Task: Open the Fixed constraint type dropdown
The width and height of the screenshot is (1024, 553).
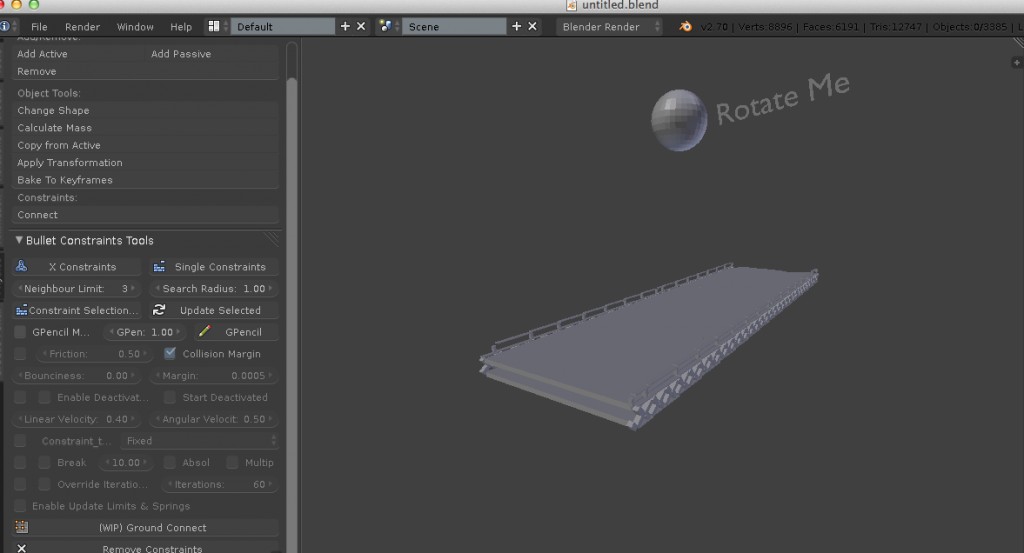Action: 200,441
